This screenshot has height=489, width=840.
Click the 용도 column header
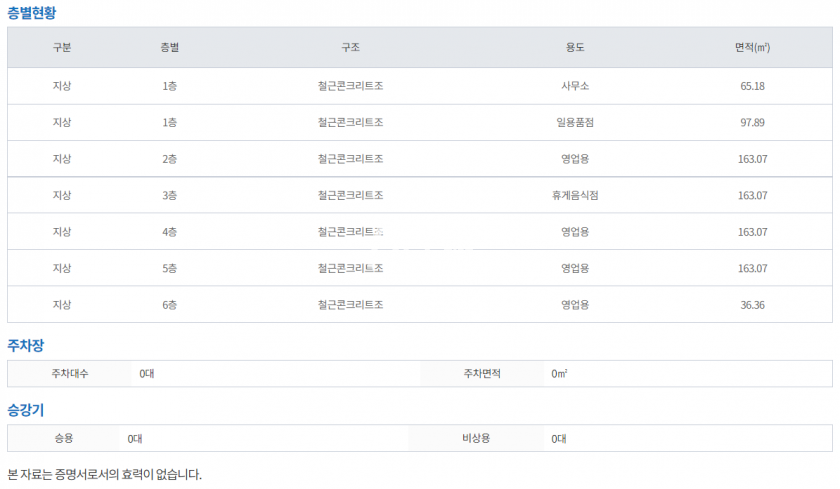point(575,48)
